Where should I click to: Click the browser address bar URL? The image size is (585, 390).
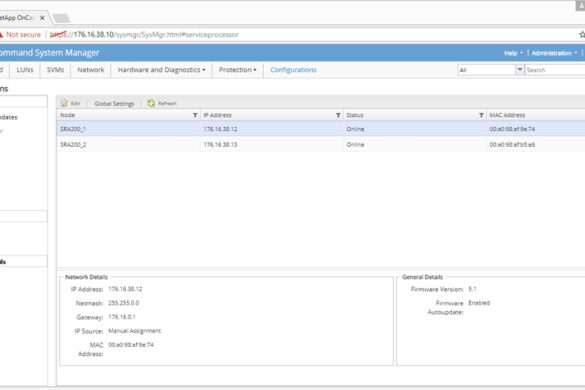(144, 34)
